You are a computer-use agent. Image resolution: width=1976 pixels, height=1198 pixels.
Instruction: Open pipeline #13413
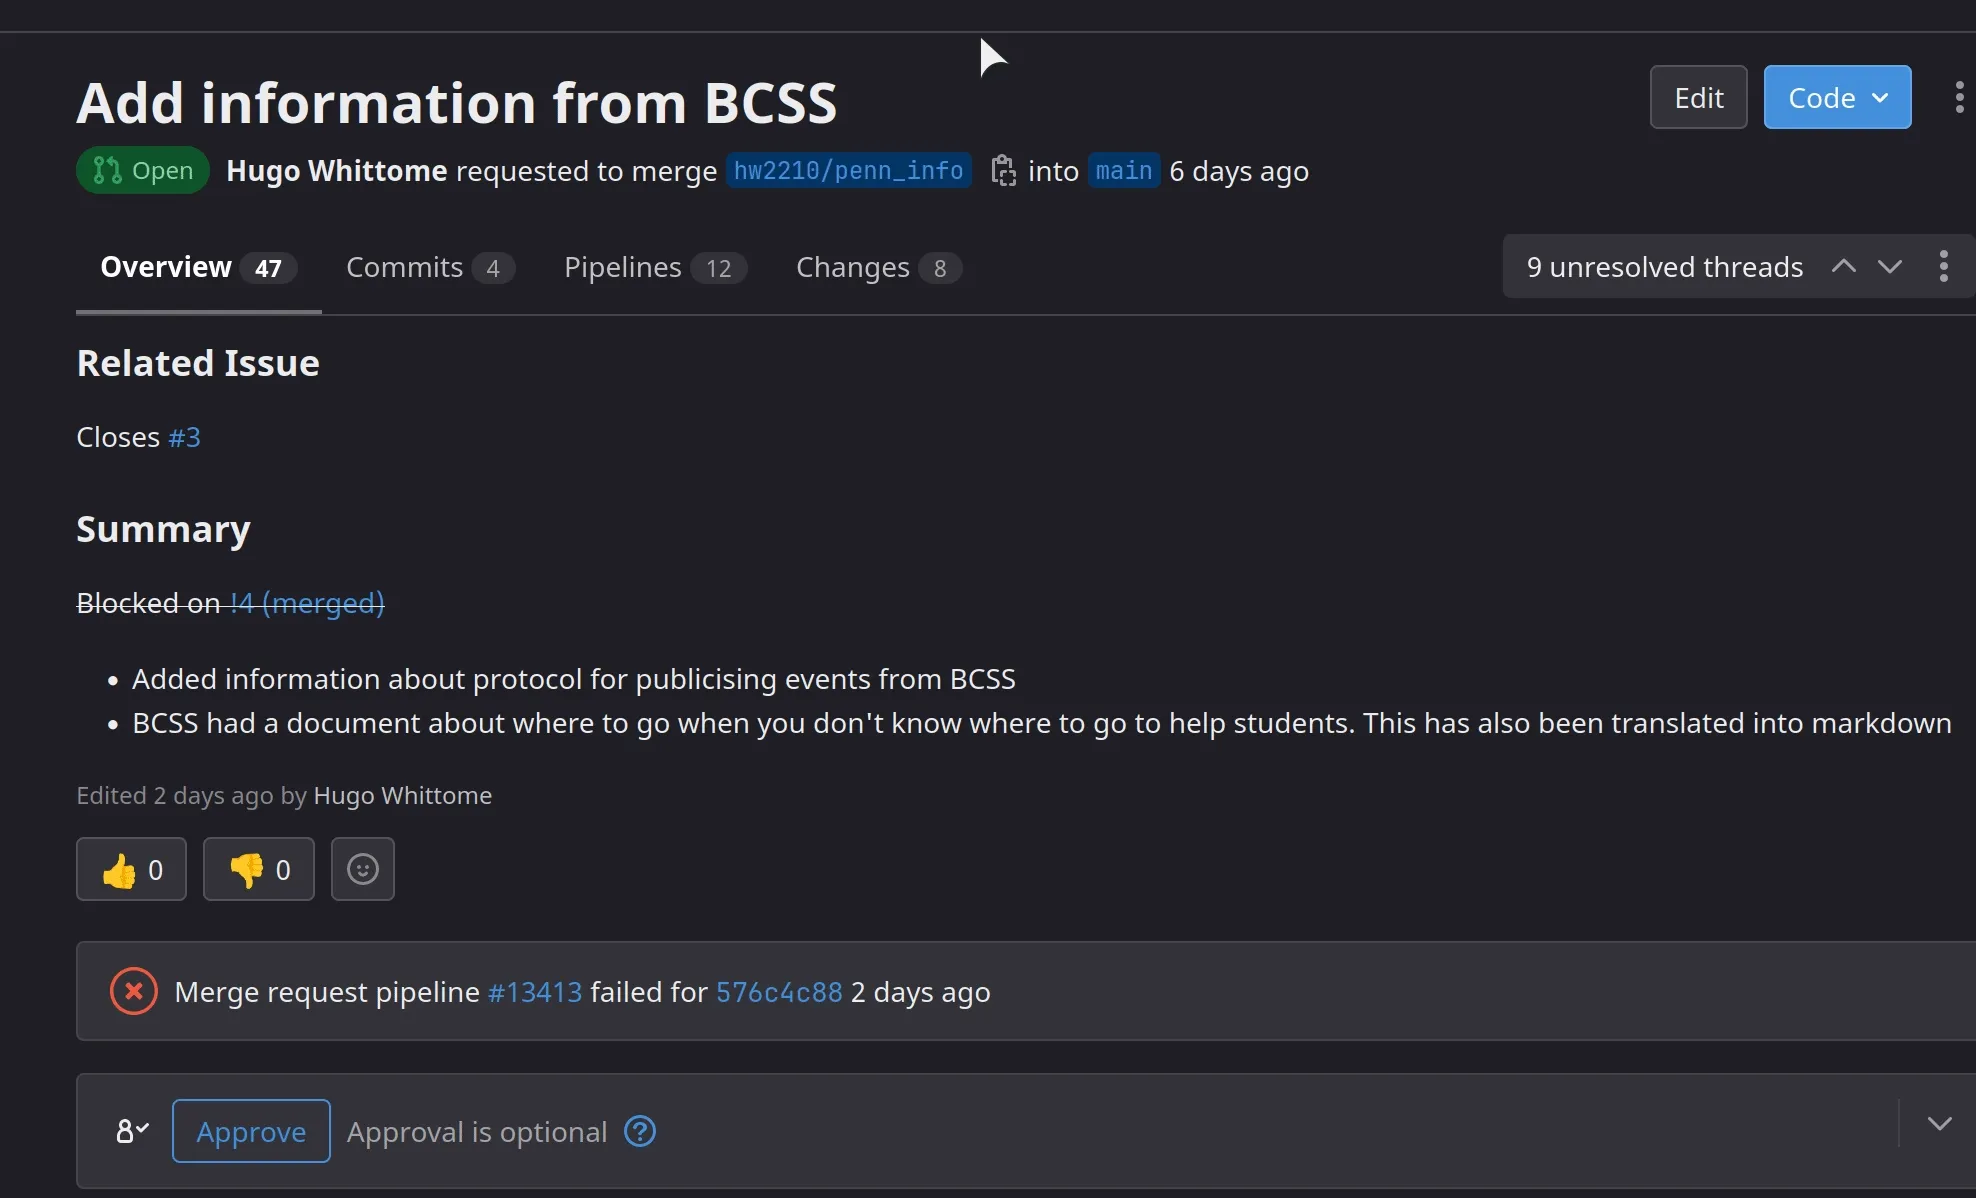point(534,991)
